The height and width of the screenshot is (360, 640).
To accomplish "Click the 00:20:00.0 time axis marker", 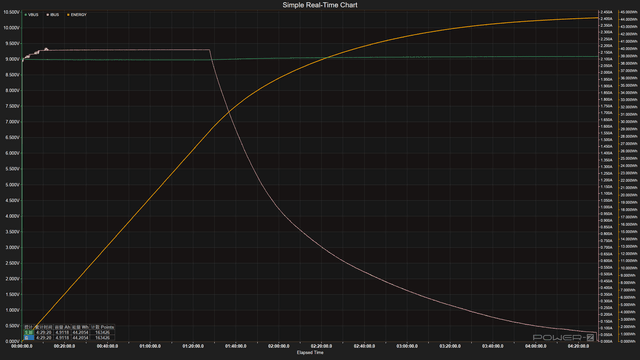I will coord(64,346).
